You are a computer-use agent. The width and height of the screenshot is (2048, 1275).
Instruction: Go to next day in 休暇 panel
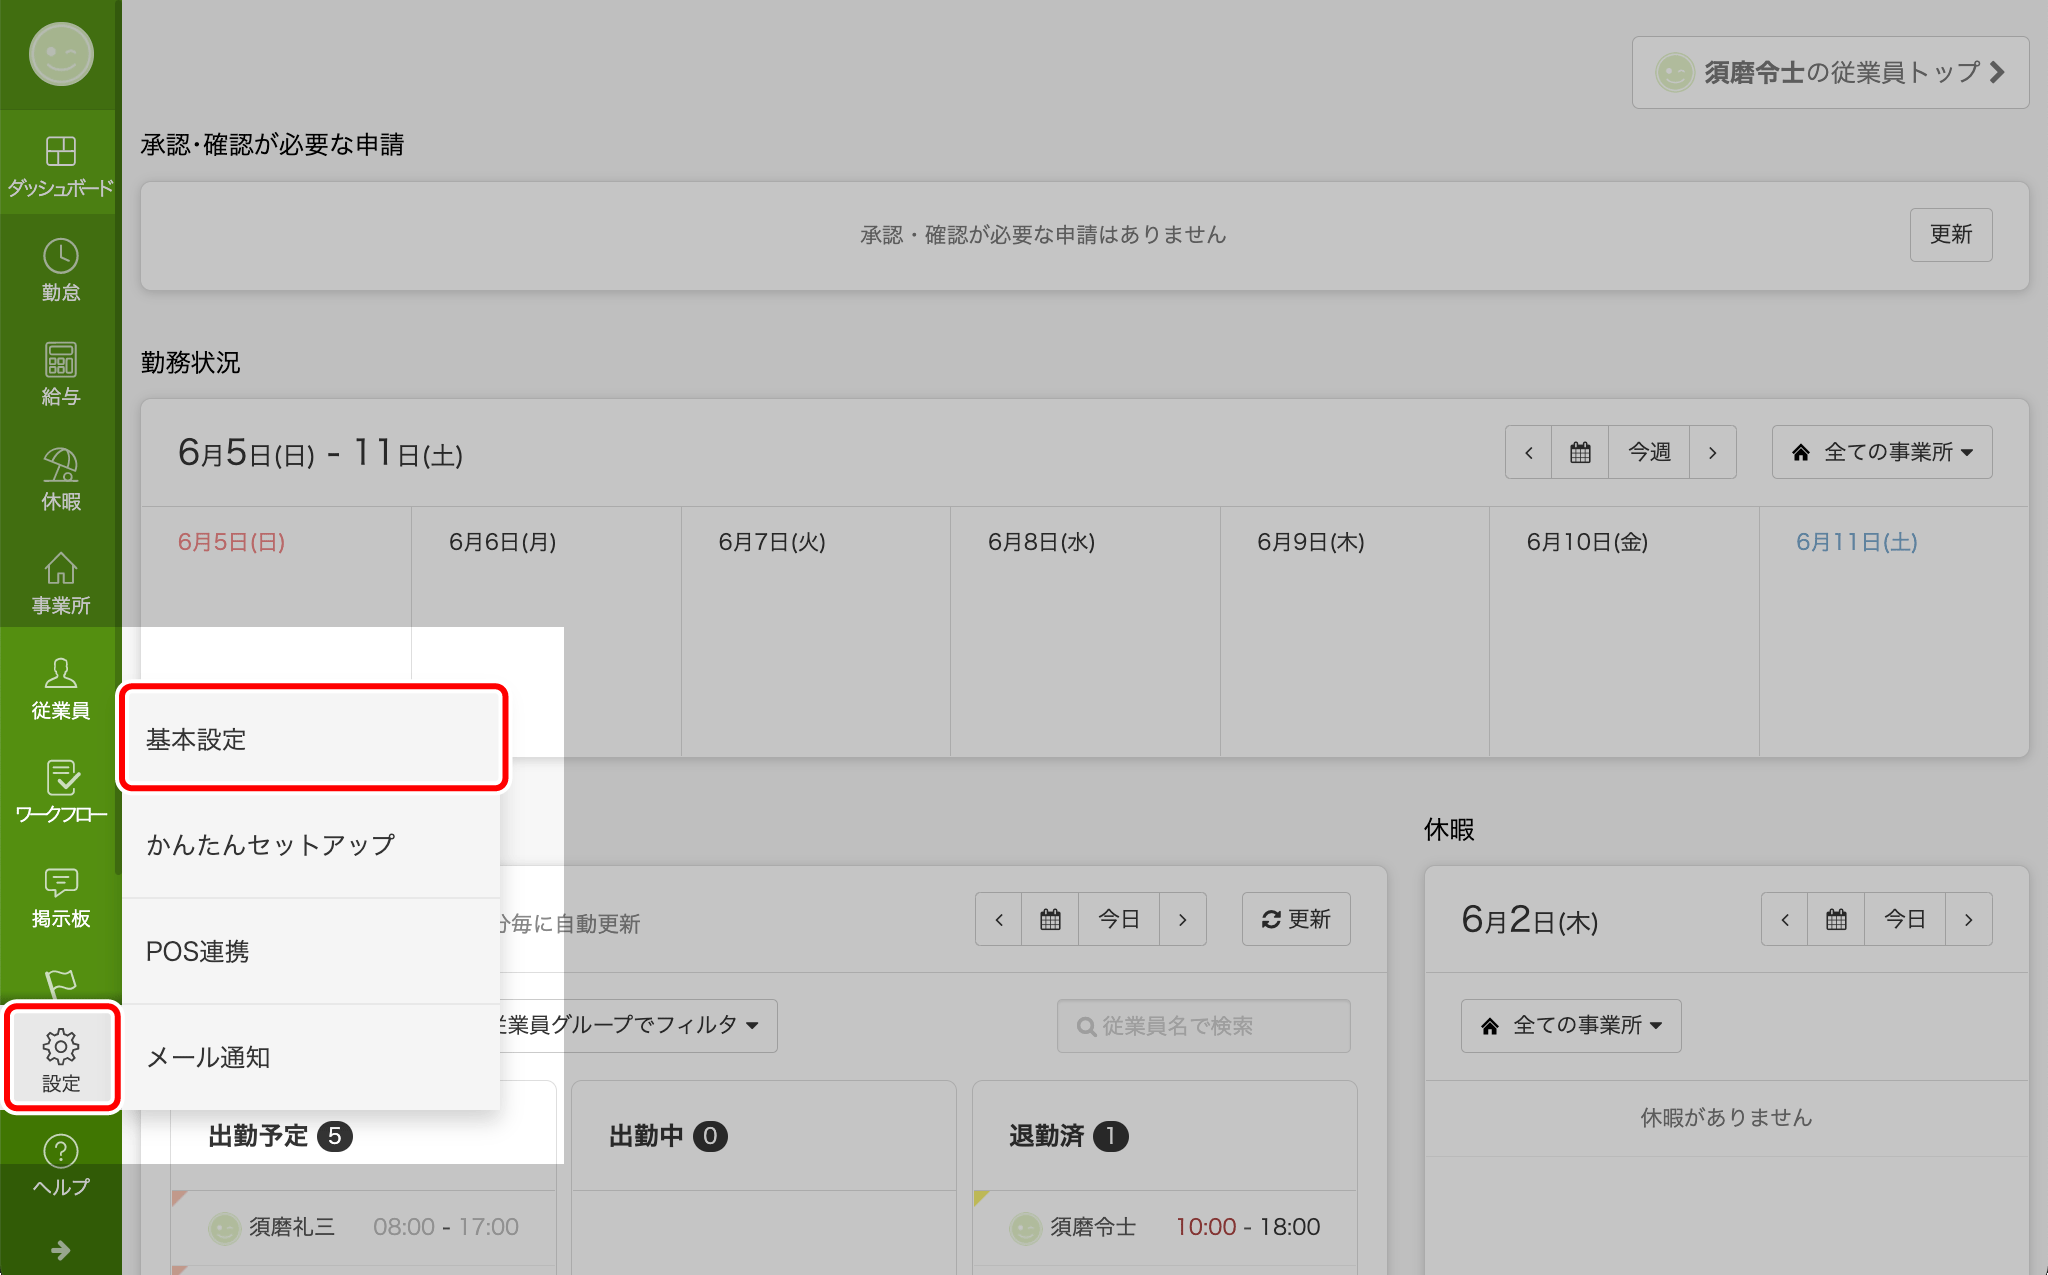(x=1969, y=919)
